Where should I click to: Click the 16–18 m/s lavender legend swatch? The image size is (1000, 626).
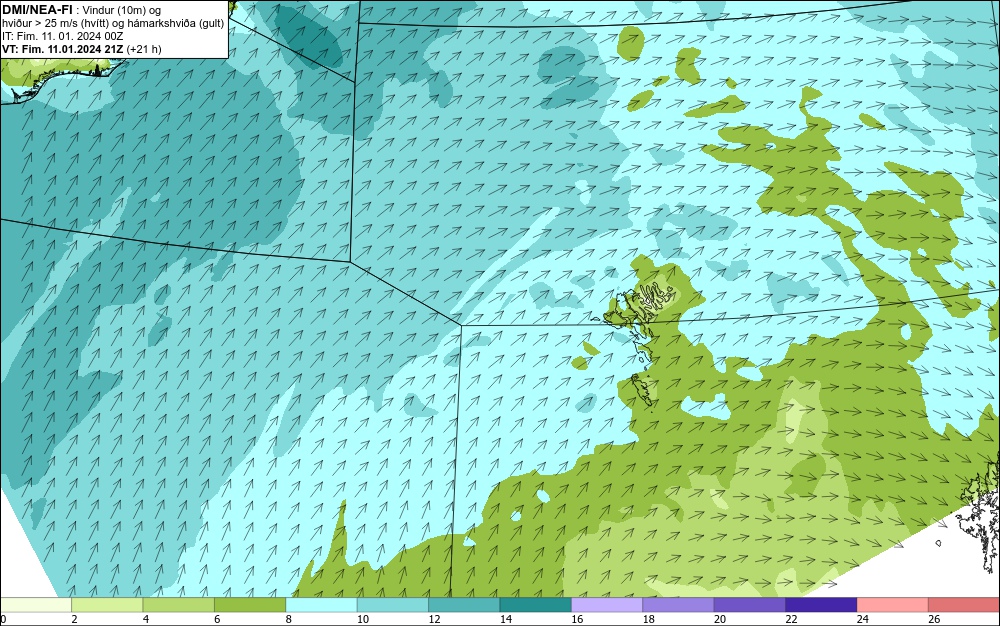click(x=607, y=605)
